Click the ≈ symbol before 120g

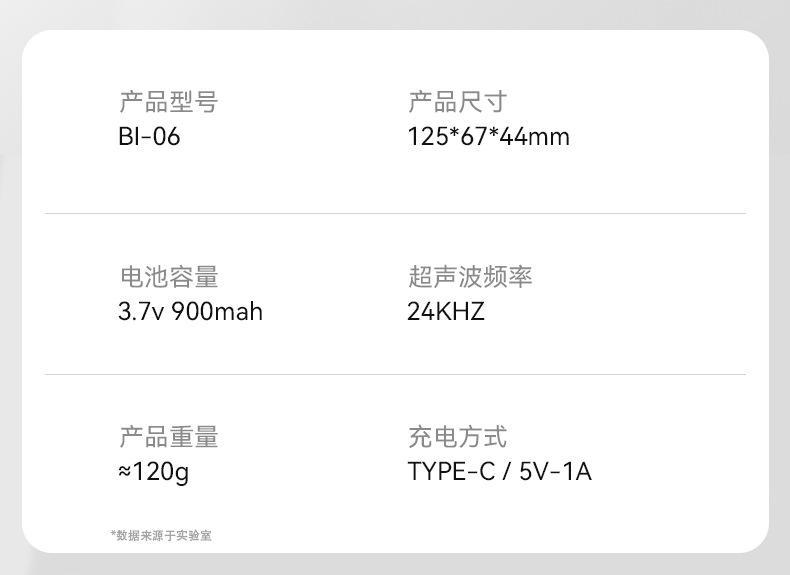click(125, 471)
